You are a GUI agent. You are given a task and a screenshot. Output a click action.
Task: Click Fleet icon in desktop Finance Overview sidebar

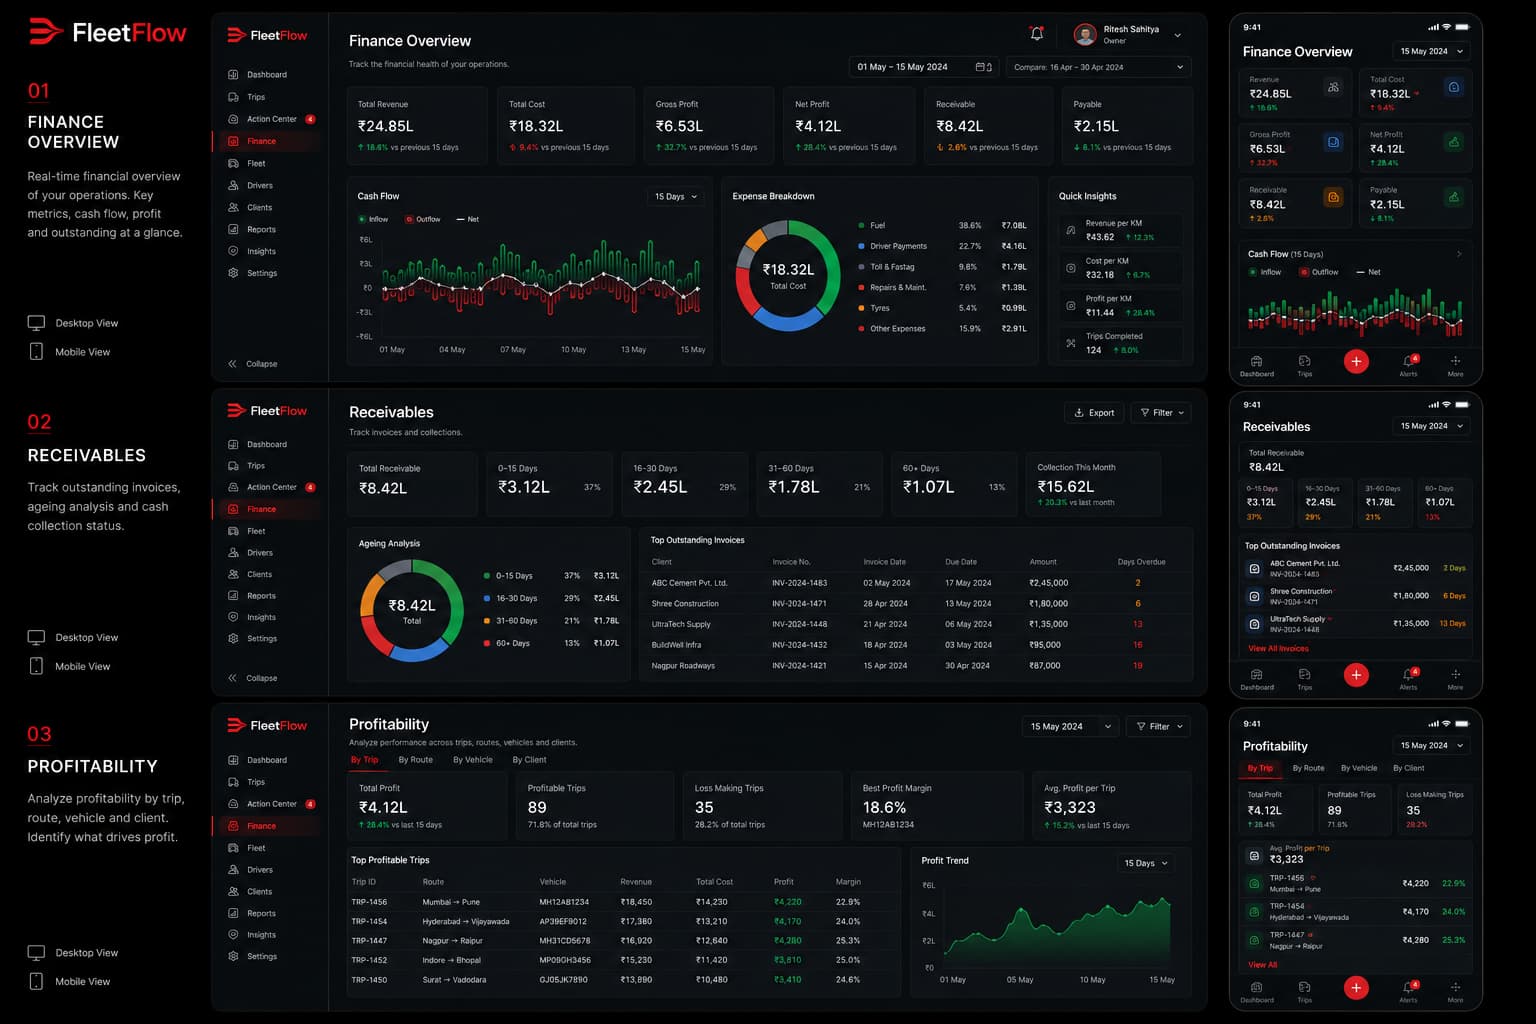233,163
